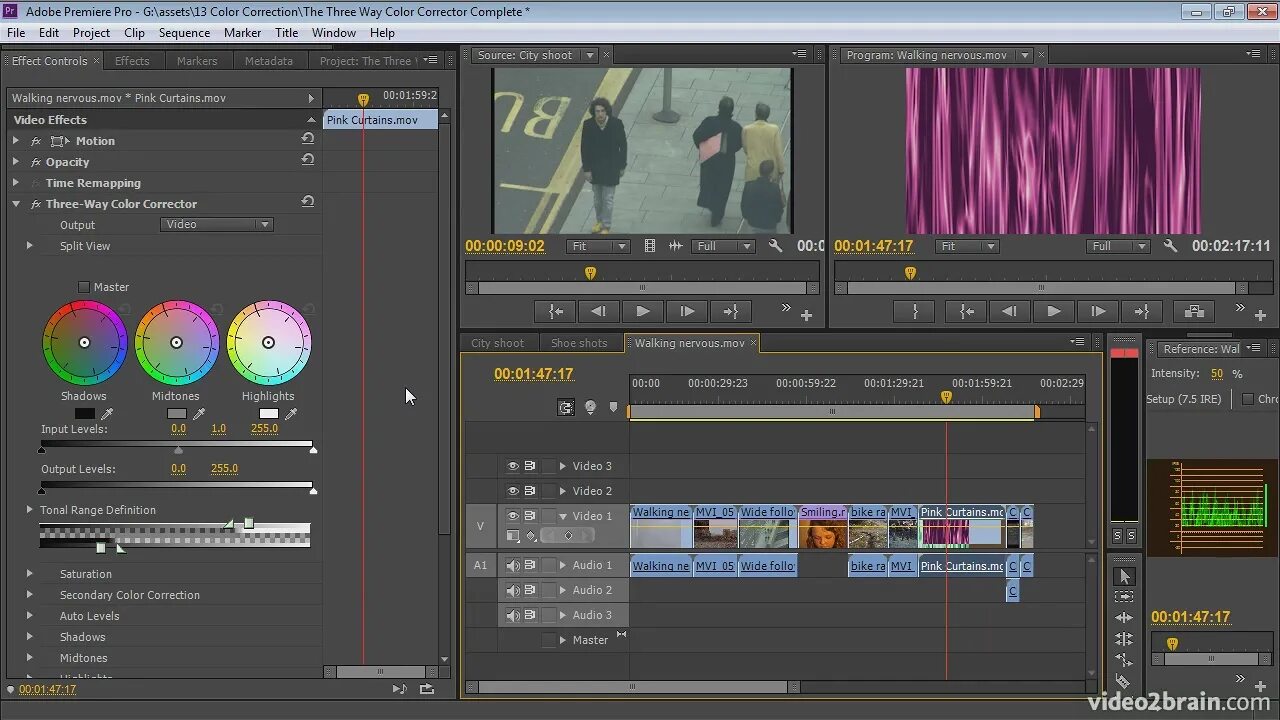The height and width of the screenshot is (720, 1280).
Task: Expand Tonal Range Definition
Action: 29,510
